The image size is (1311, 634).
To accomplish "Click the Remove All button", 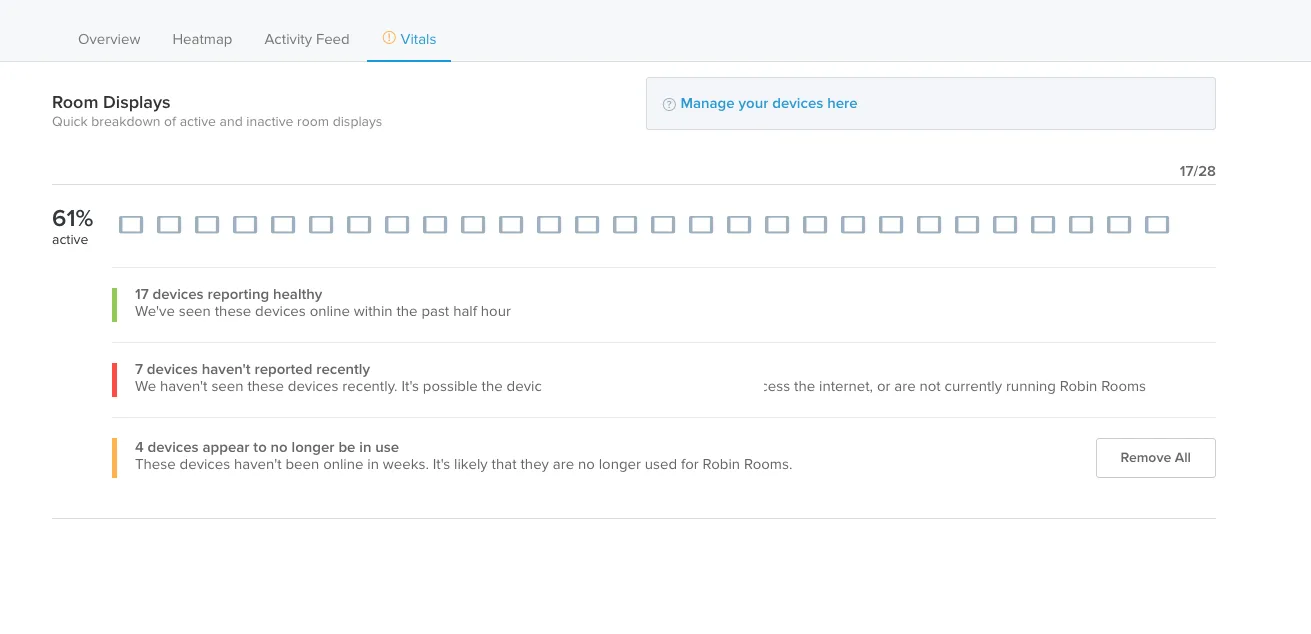I will [x=1156, y=458].
